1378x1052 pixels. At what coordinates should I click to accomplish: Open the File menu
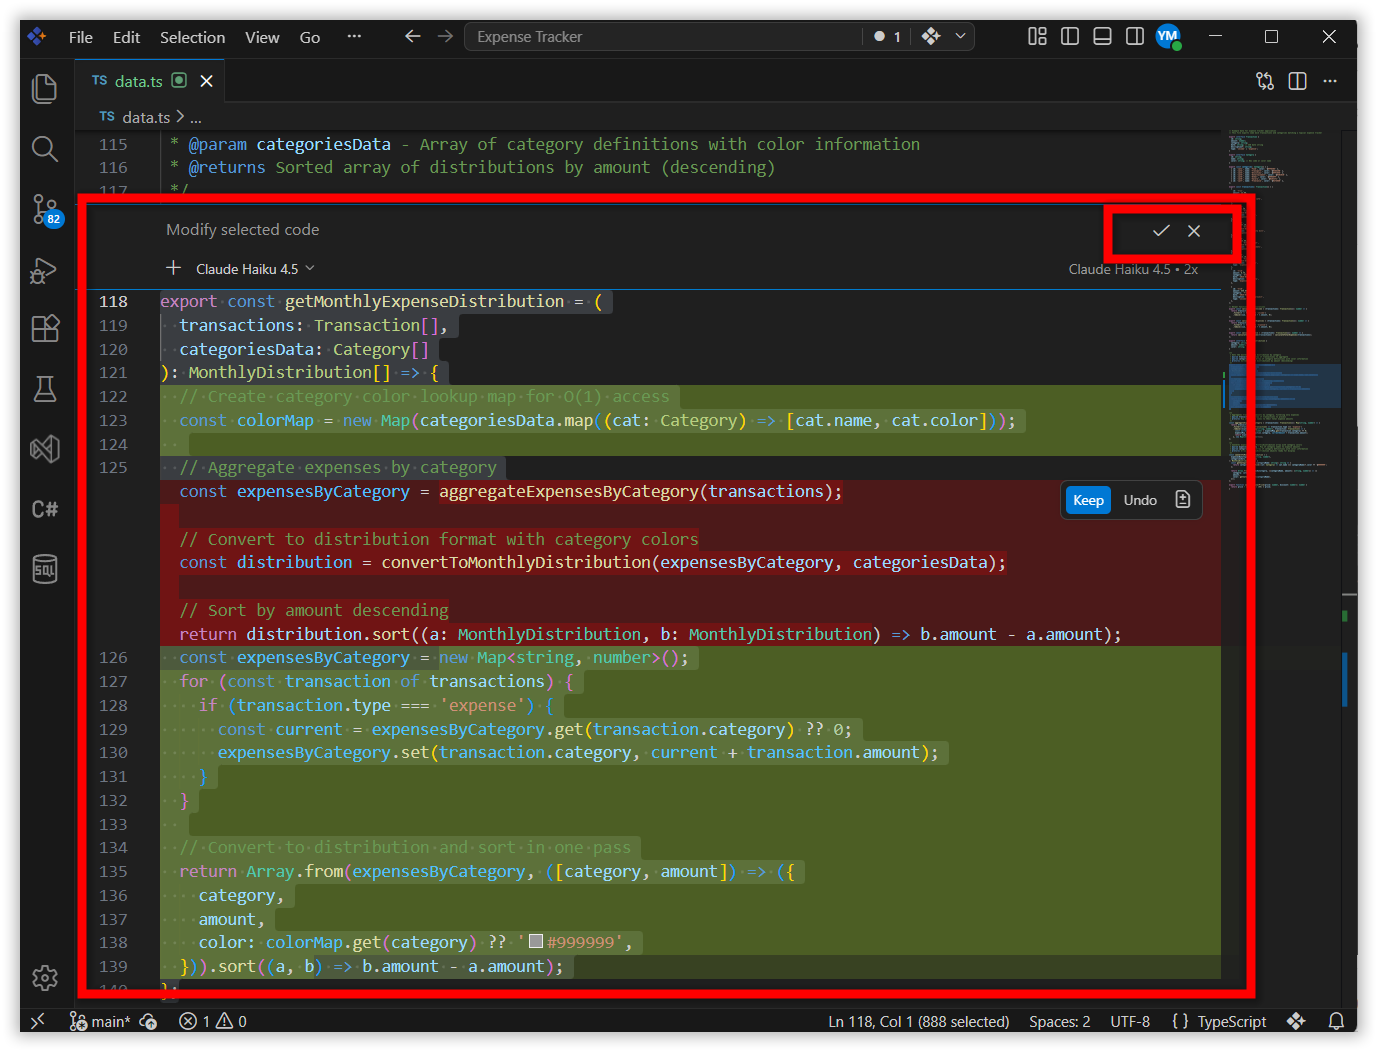81,37
